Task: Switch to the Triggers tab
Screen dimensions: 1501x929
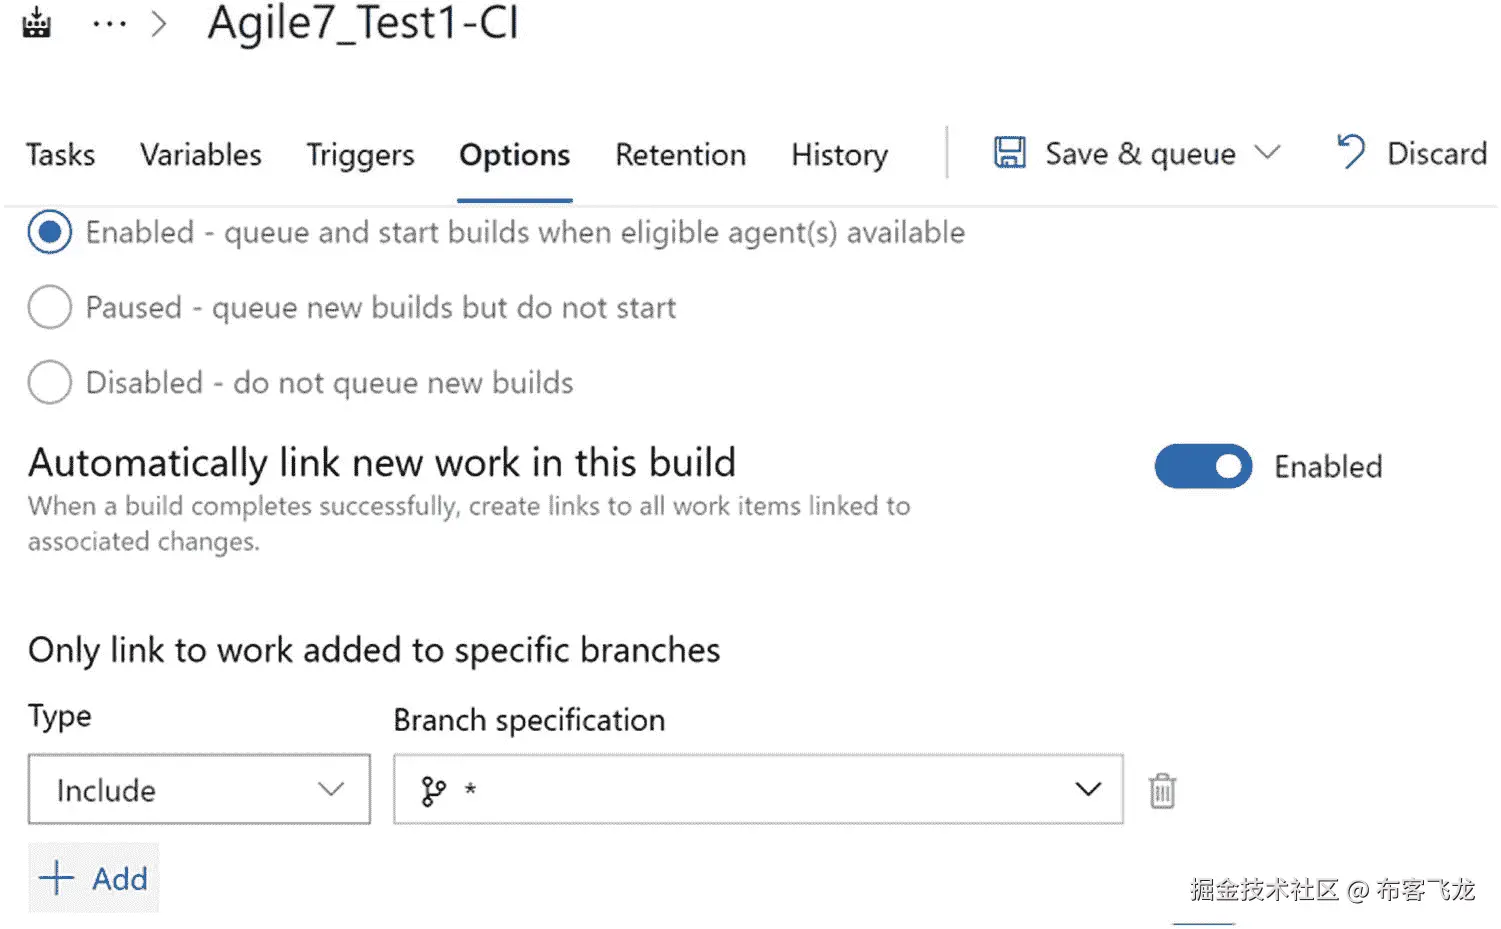Action: 360,155
